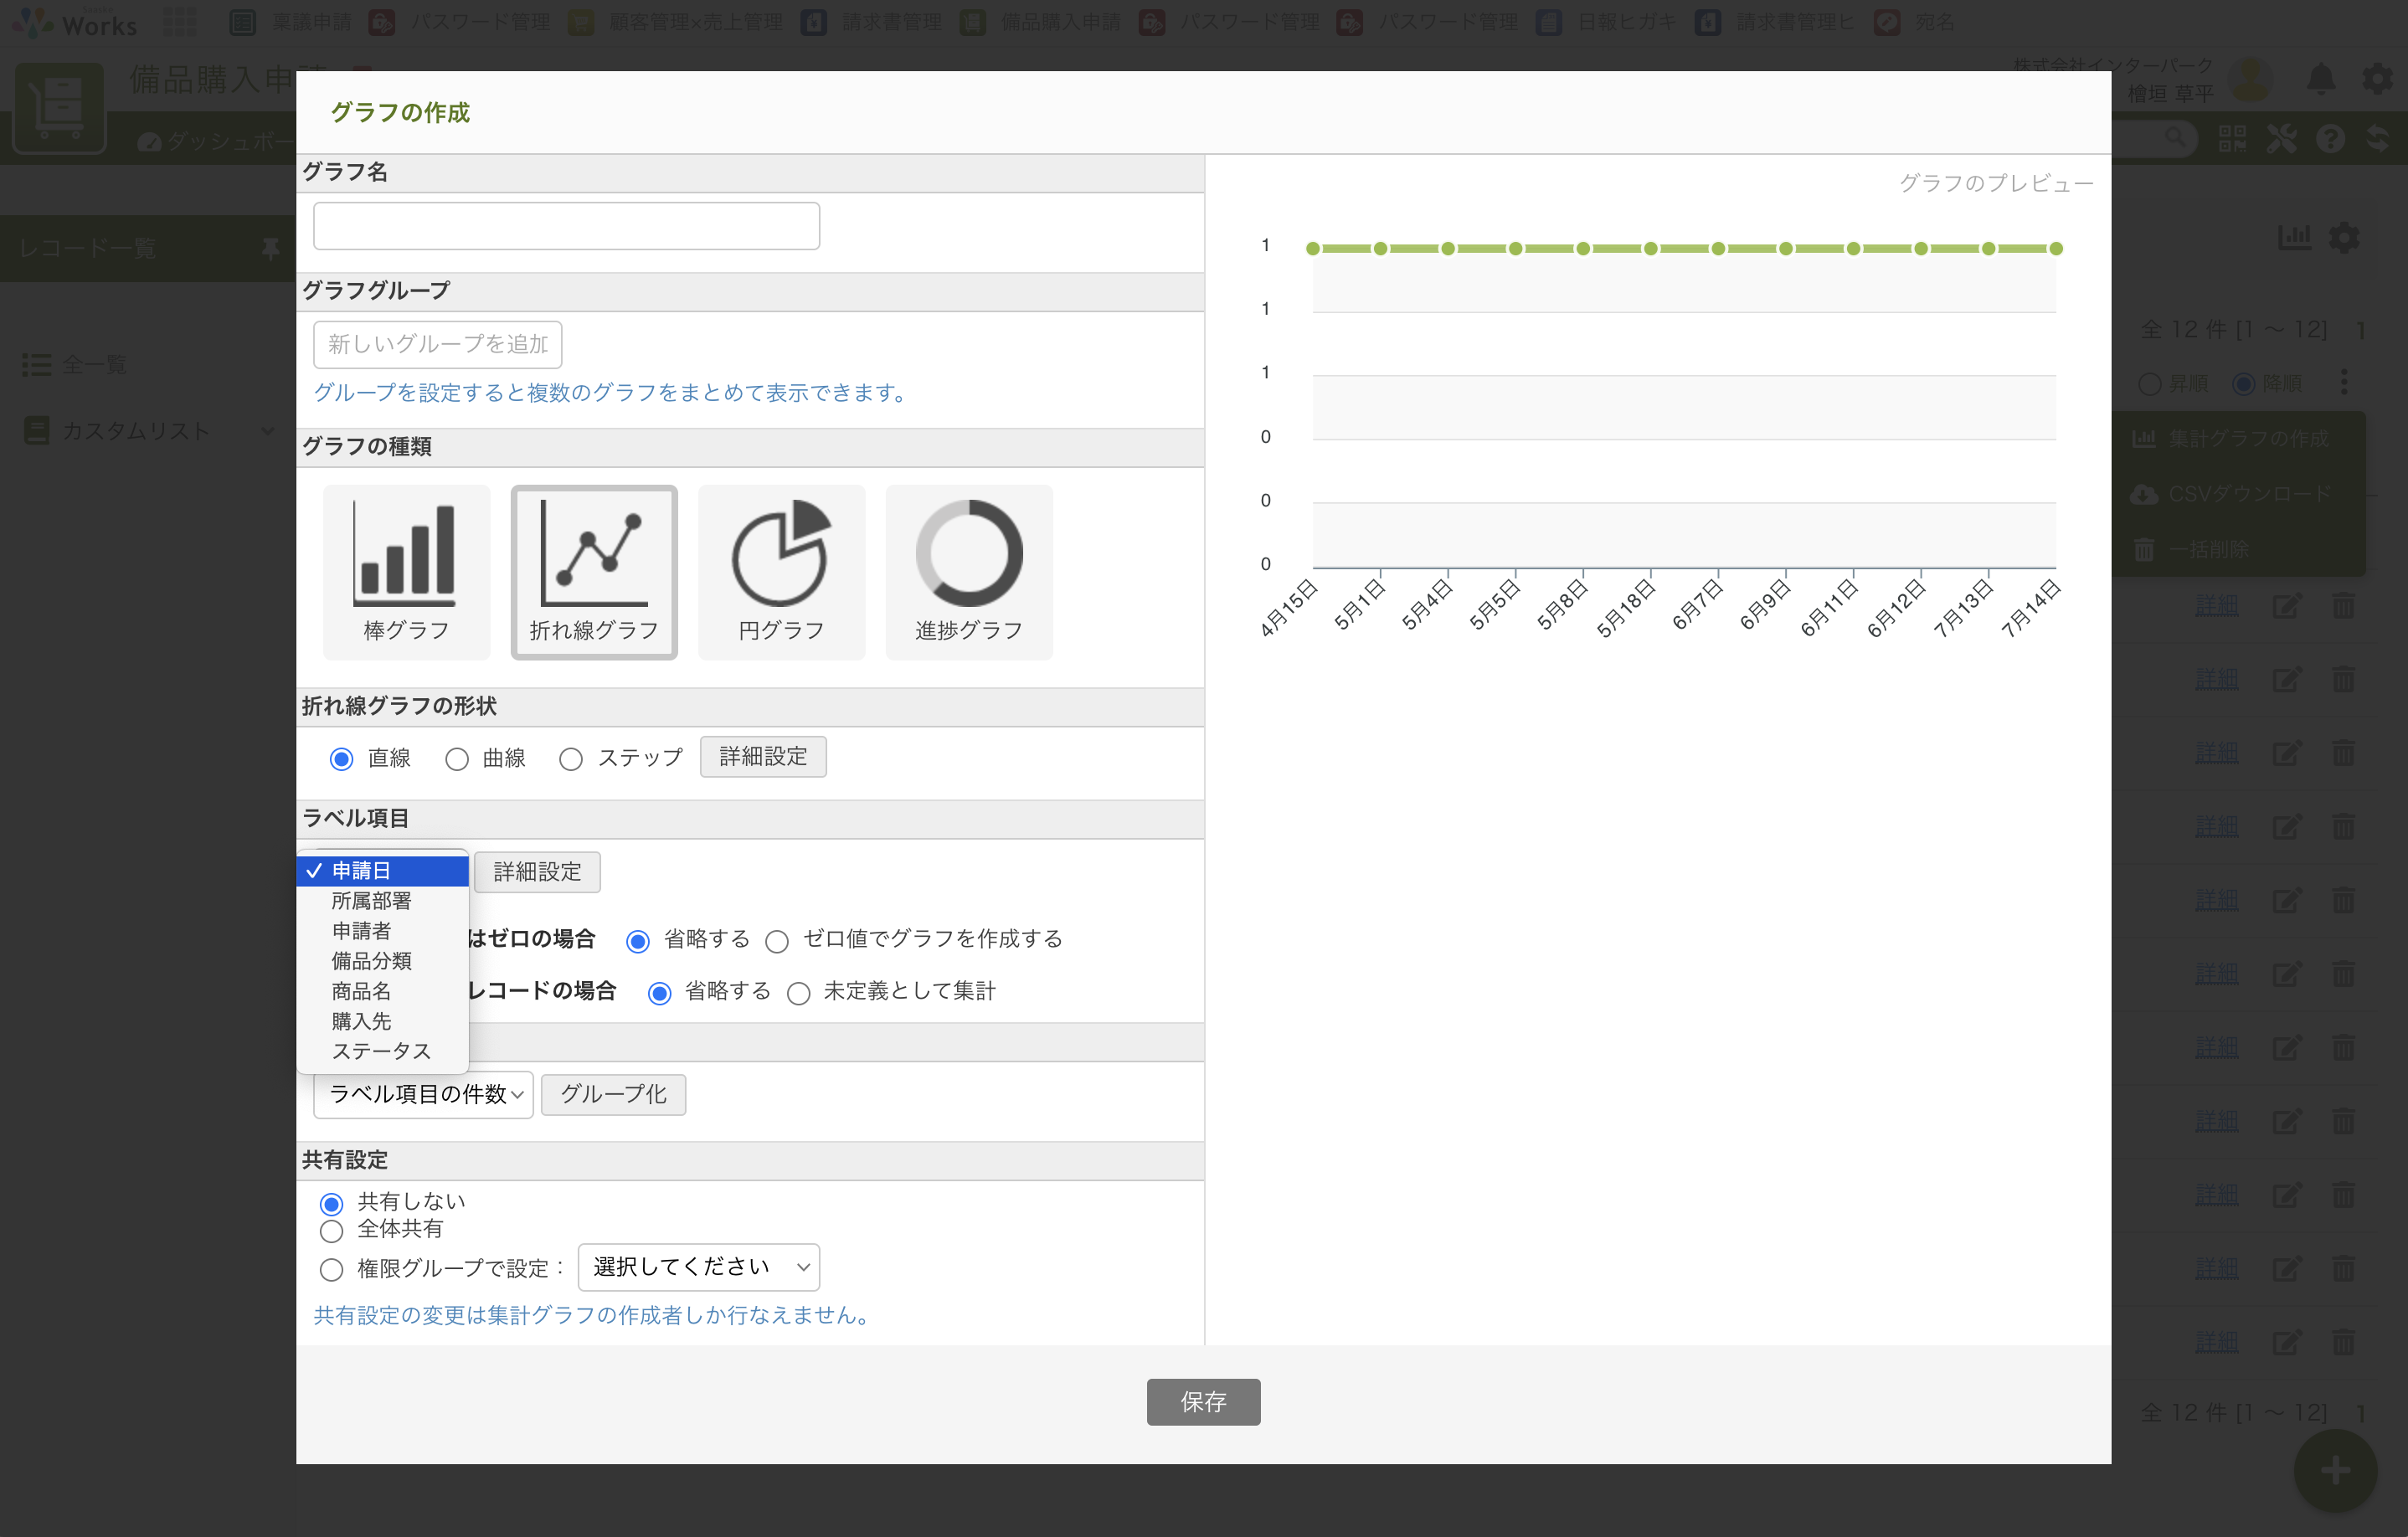Select 共有しない sharing option
The height and width of the screenshot is (1537, 2408).
click(331, 1203)
